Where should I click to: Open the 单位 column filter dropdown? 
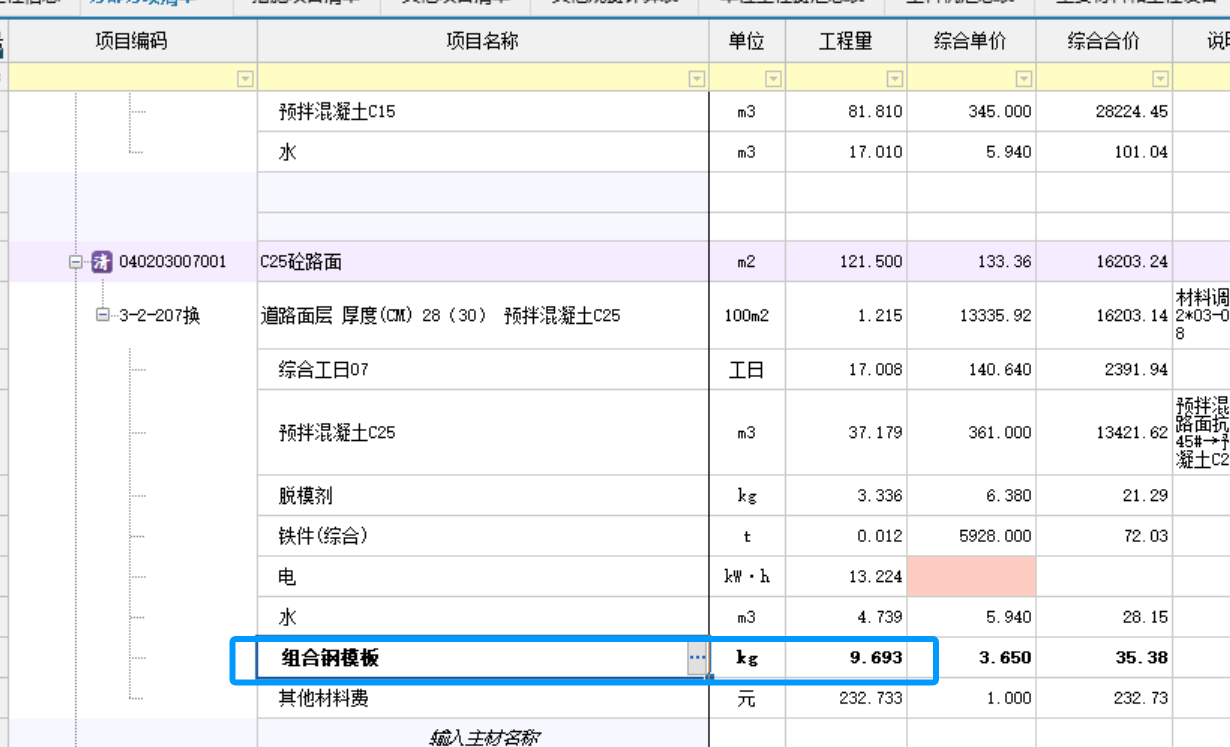[771, 78]
